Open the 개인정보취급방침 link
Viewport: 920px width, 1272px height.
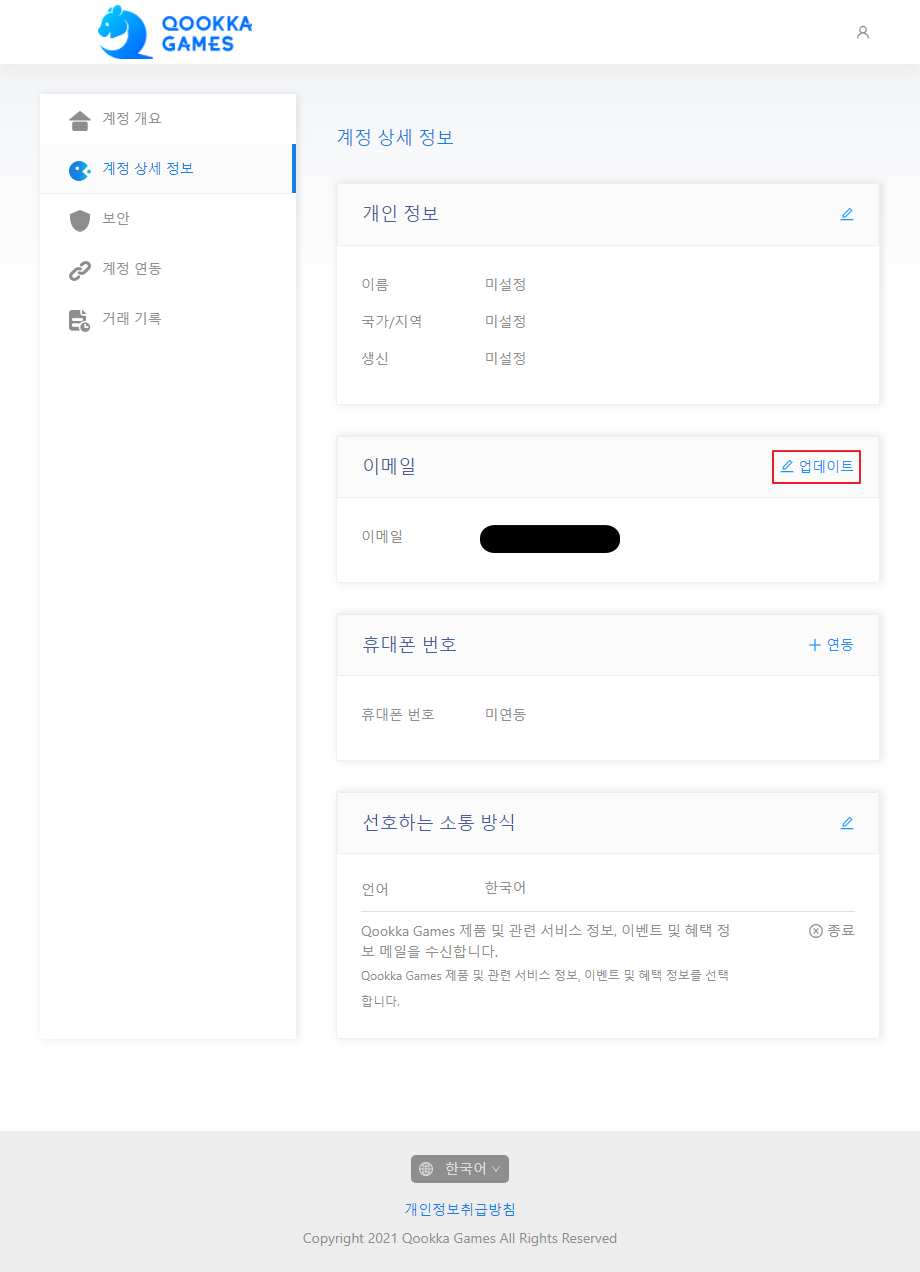(460, 1209)
